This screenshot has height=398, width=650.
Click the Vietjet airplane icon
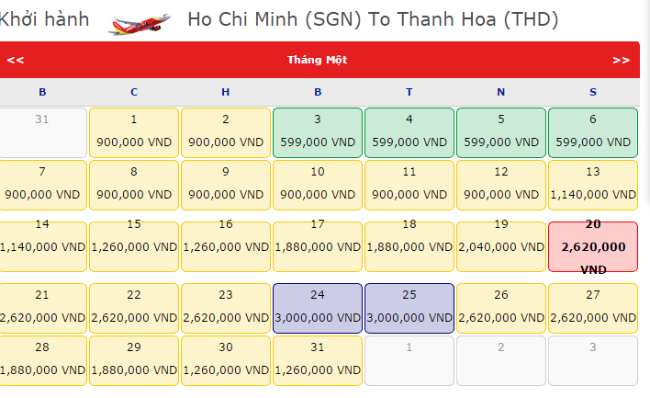click(139, 24)
